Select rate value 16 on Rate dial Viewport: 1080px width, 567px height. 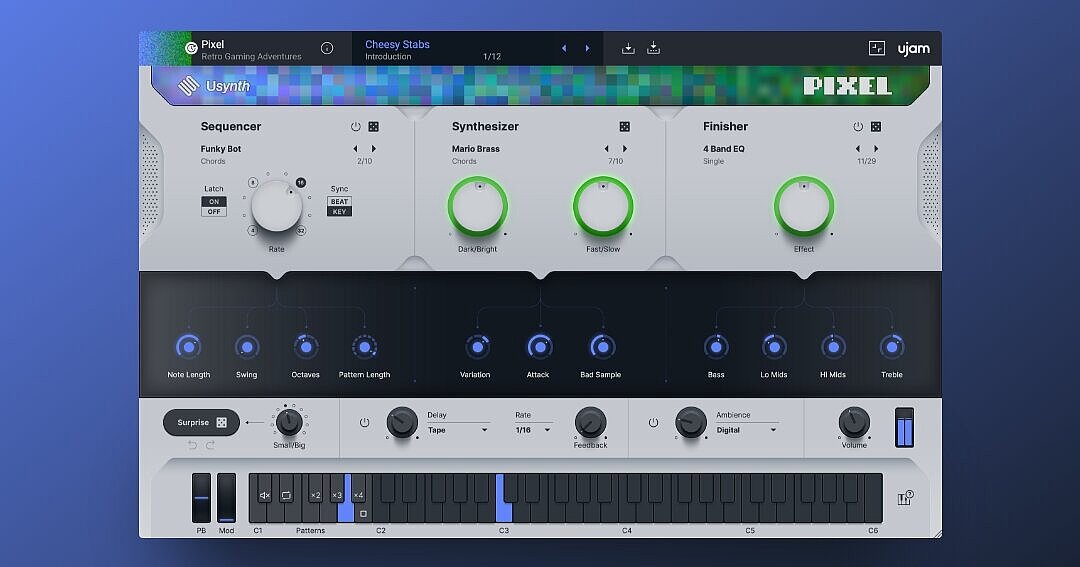click(301, 183)
